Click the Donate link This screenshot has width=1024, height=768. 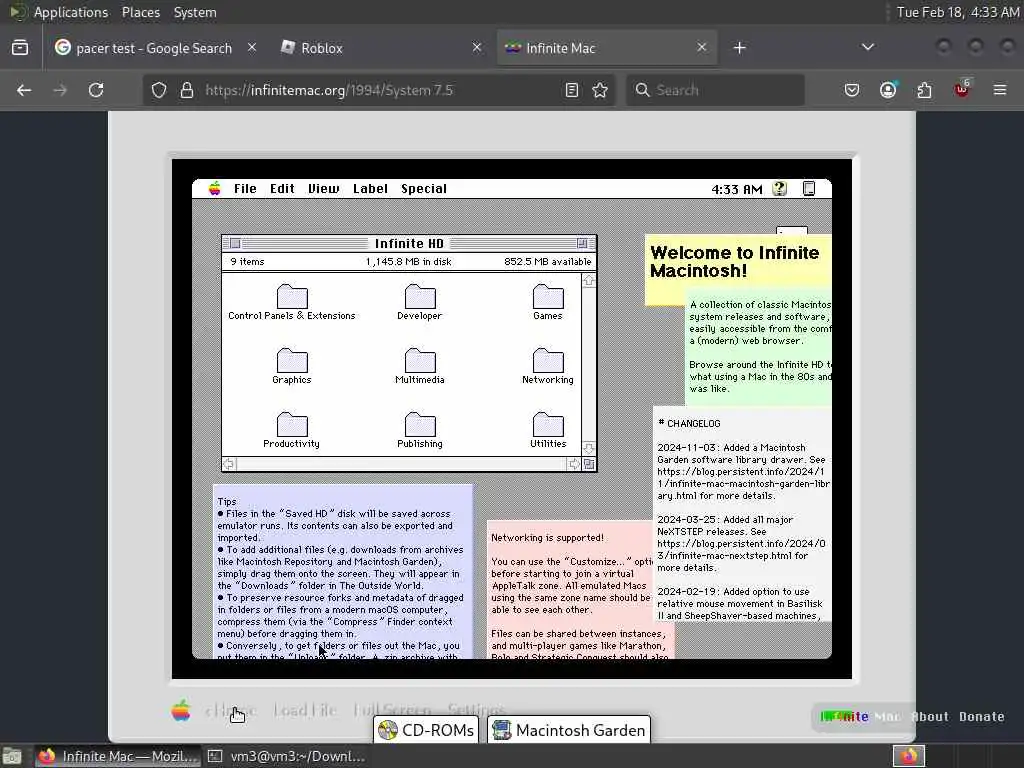coord(982,716)
